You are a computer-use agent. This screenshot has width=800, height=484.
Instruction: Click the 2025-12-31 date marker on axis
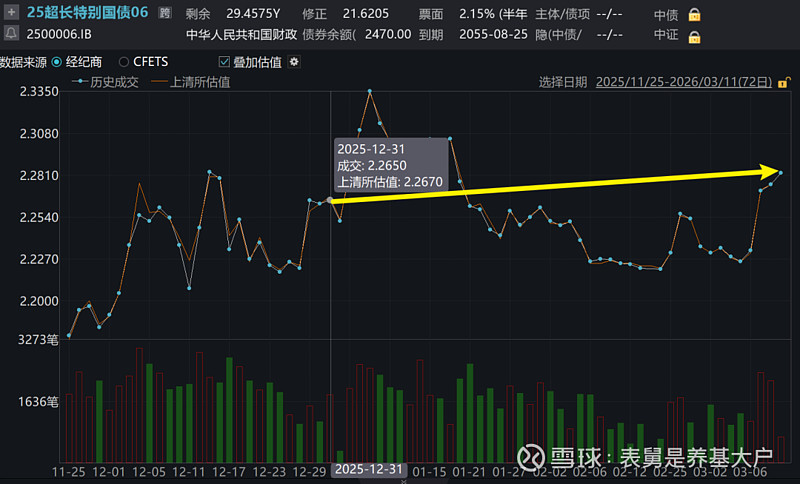click(368, 469)
